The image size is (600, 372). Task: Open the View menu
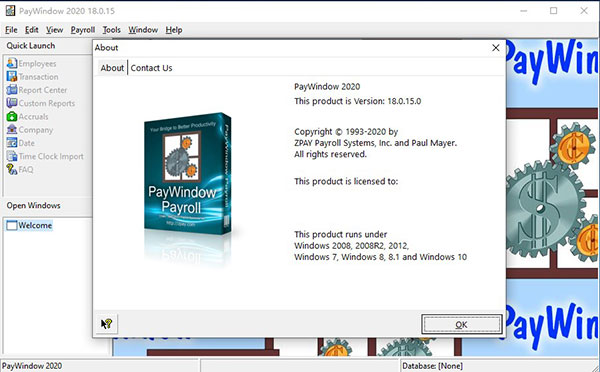(54, 30)
